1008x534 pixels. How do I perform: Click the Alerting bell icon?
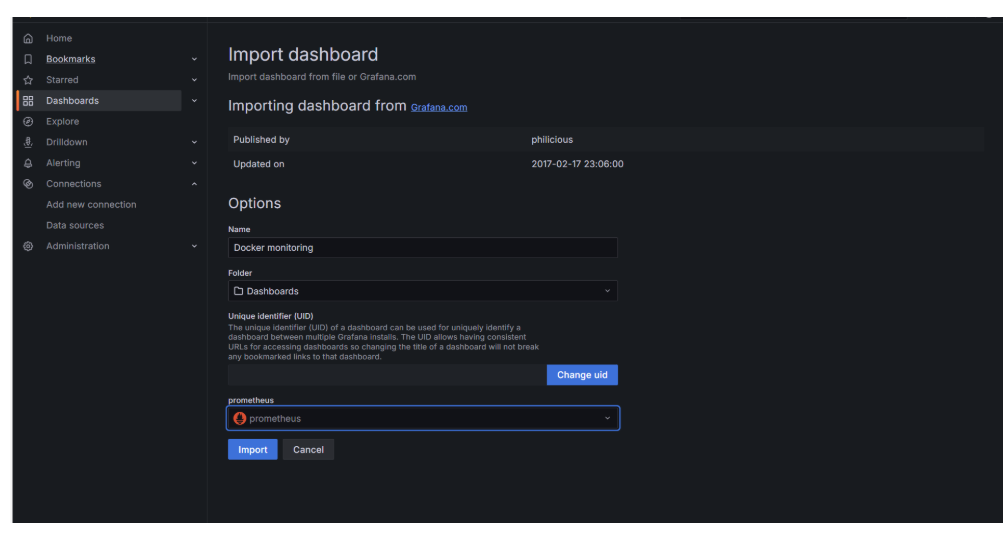coord(28,163)
